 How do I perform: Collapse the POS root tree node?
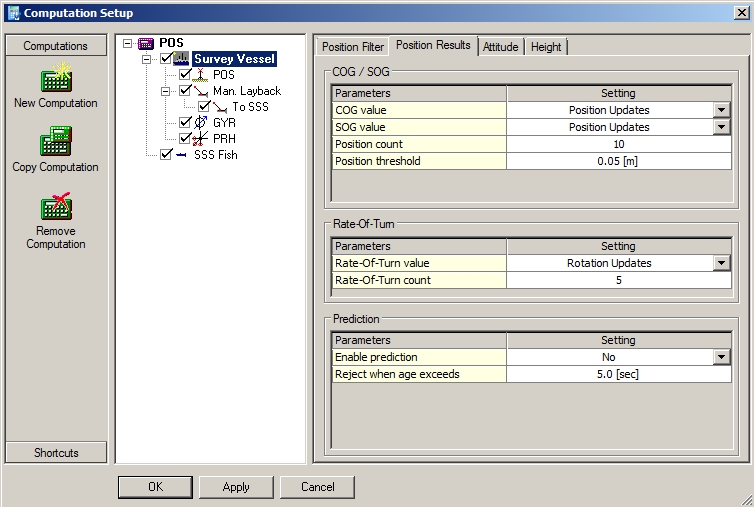pos(127,43)
